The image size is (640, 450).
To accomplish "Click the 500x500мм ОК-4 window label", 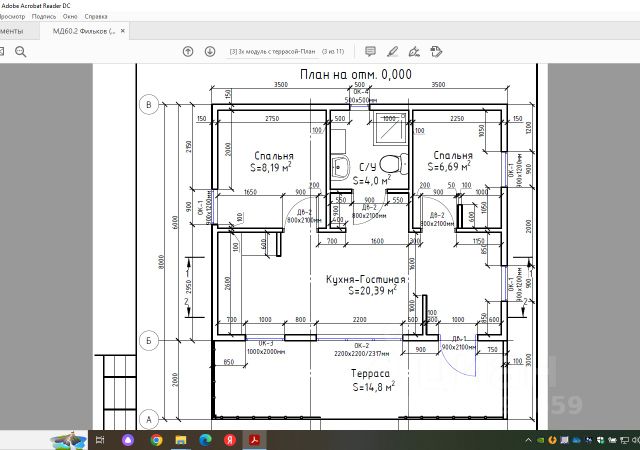I will pyautogui.click(x=361, y=100).
